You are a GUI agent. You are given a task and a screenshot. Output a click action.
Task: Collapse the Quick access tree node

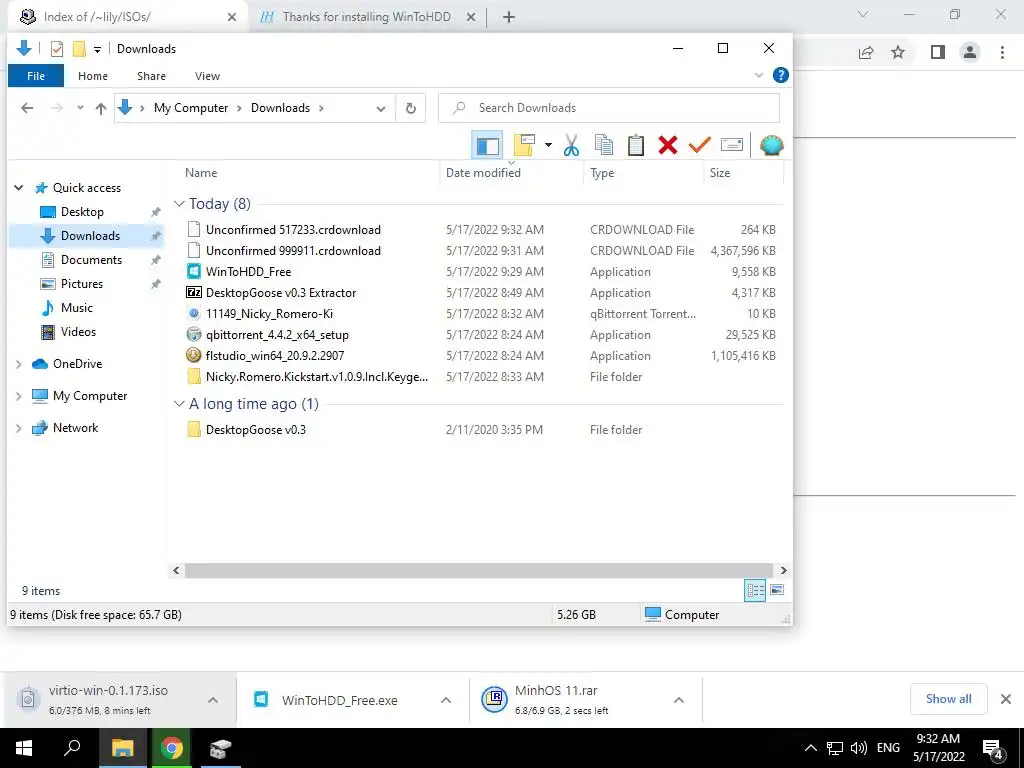click(x=18, y=188)
